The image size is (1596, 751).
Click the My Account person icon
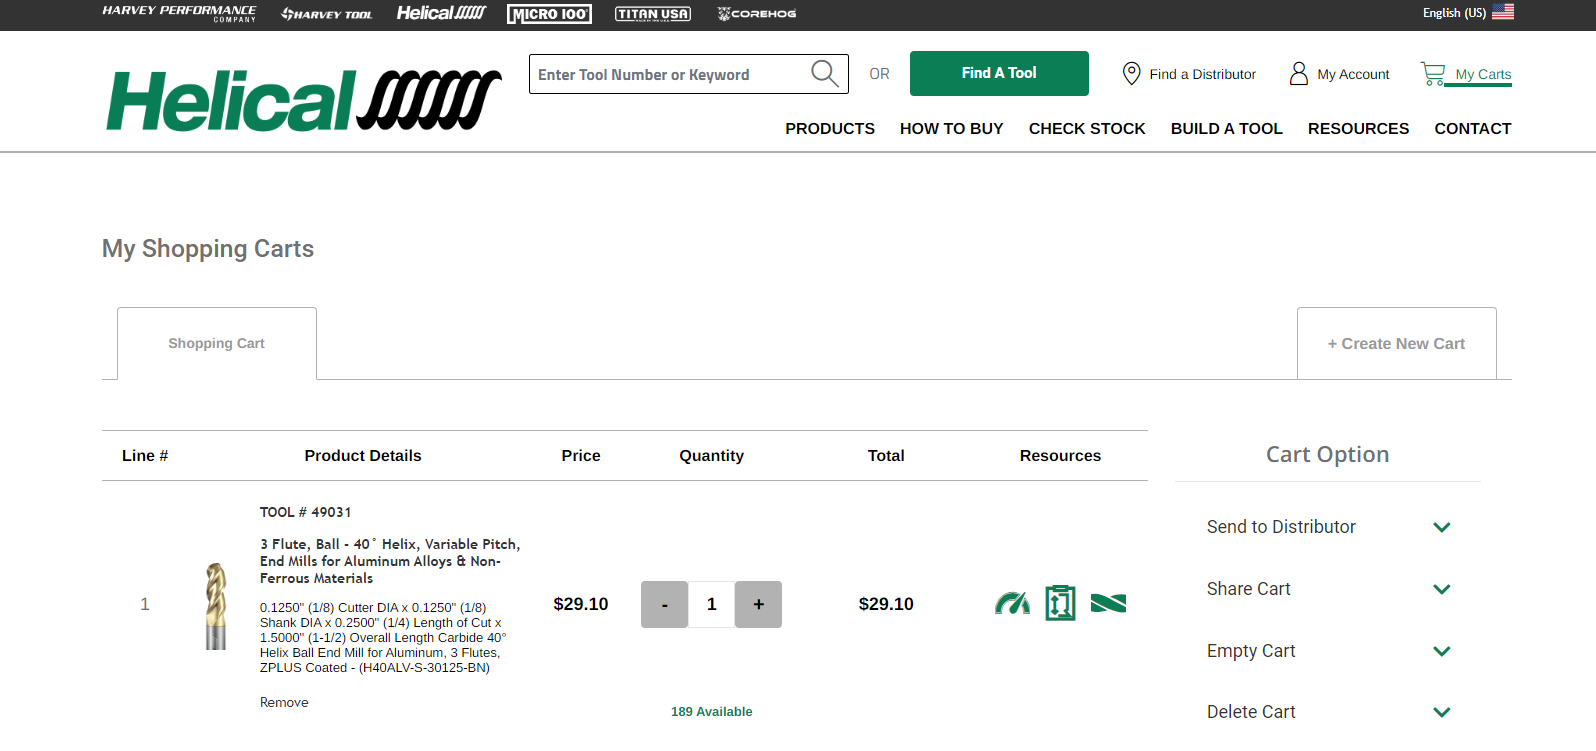tap(1298, 74)
